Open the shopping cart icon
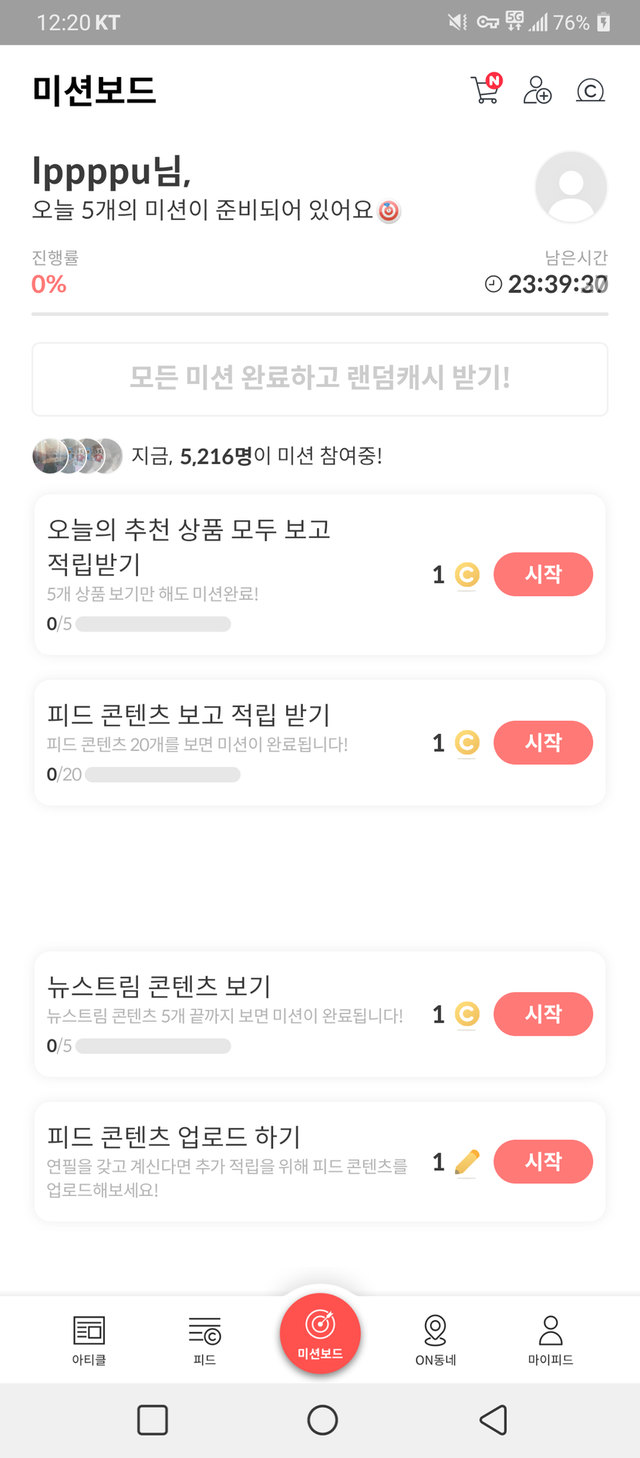Viewport: 640px width, 1458px height. coord(485,90)
